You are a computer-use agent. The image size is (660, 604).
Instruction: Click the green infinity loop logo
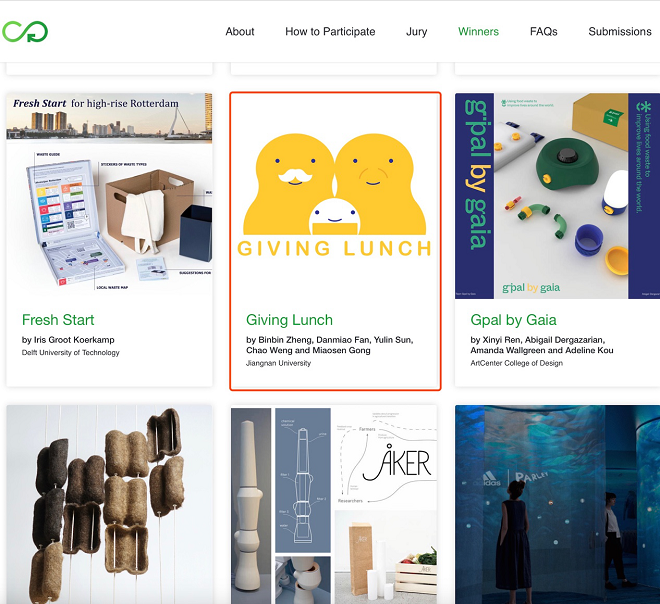click(25, 31)
